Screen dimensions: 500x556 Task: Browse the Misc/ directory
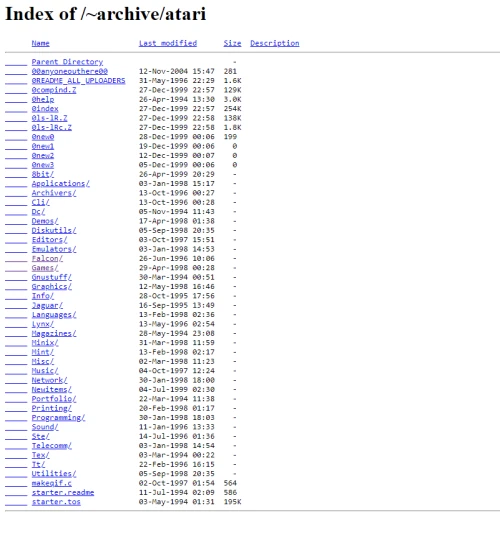[43, 362]
